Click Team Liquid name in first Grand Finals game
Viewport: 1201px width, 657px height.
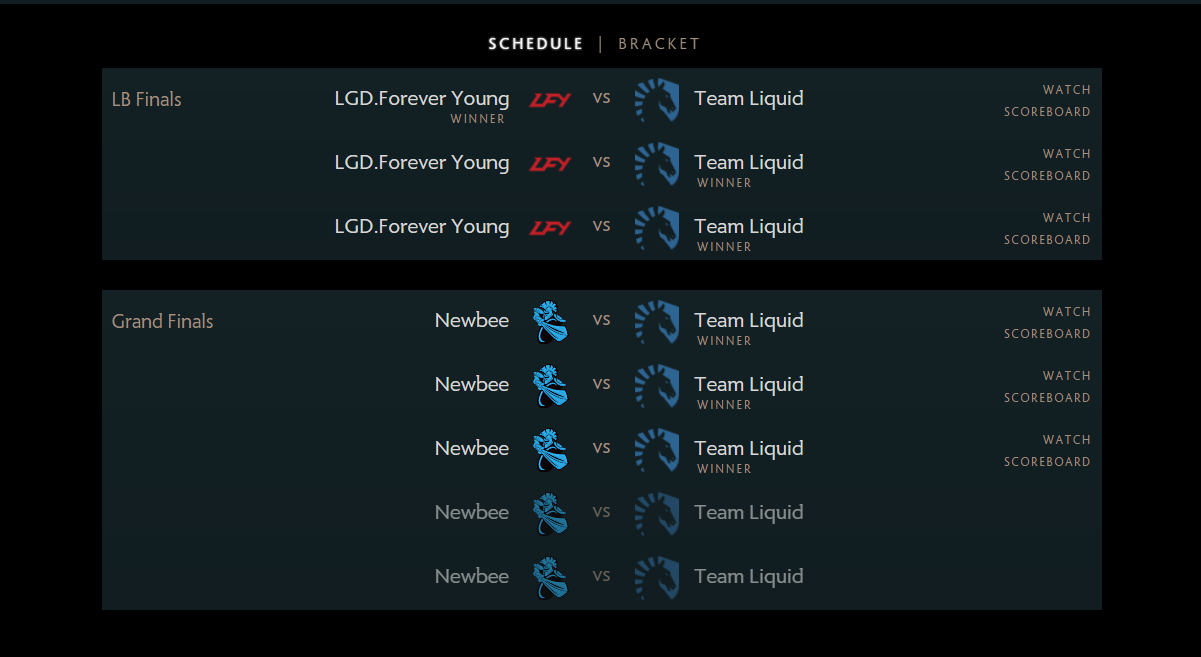(x=749, y=320)
